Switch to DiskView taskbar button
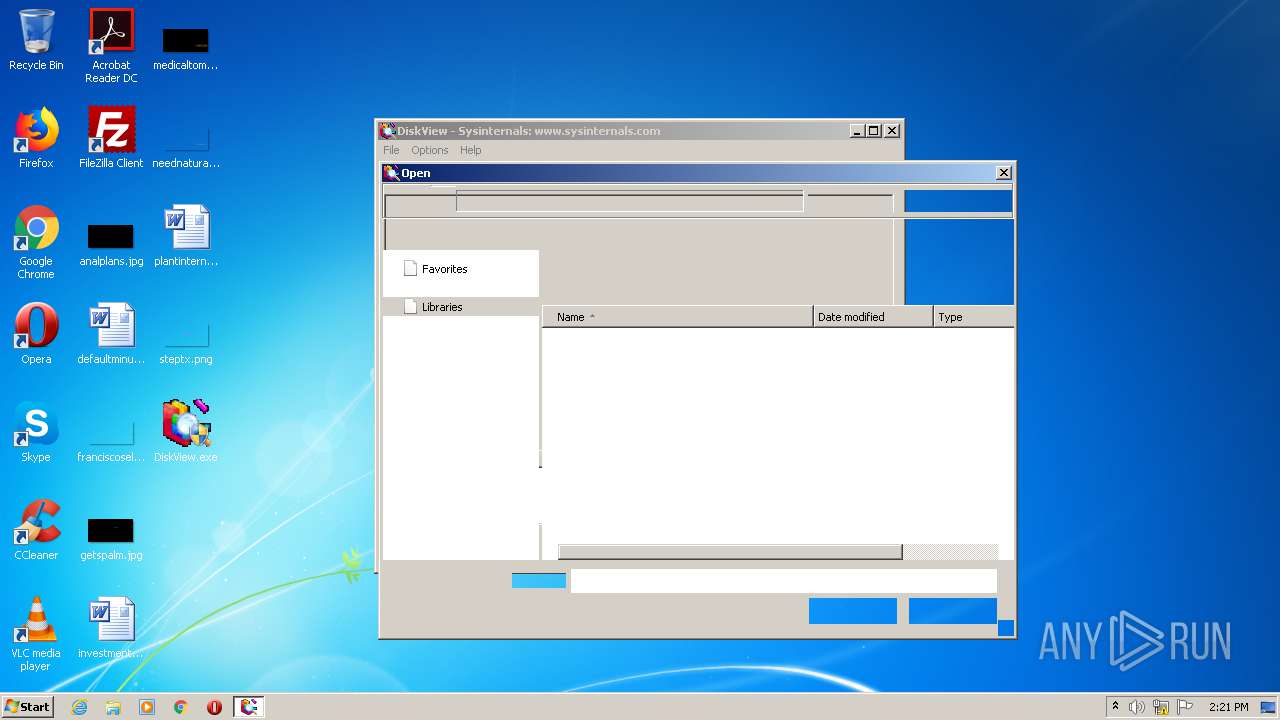The image size is (1280, 720). click(x=249, y=707)
